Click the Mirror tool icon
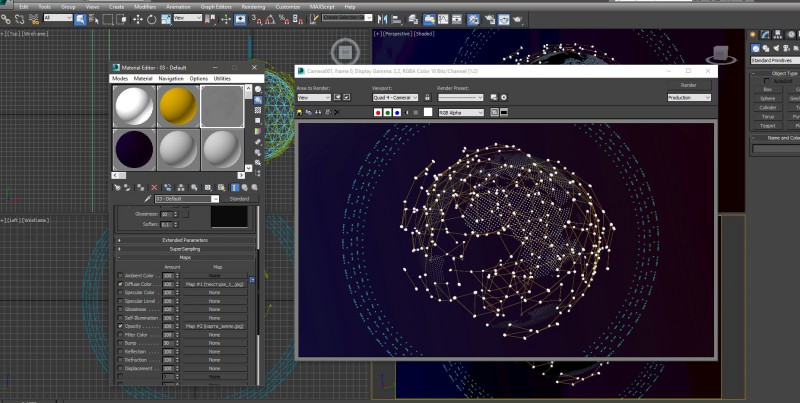This screenshot has height=403, width=800. click(382, 19)
